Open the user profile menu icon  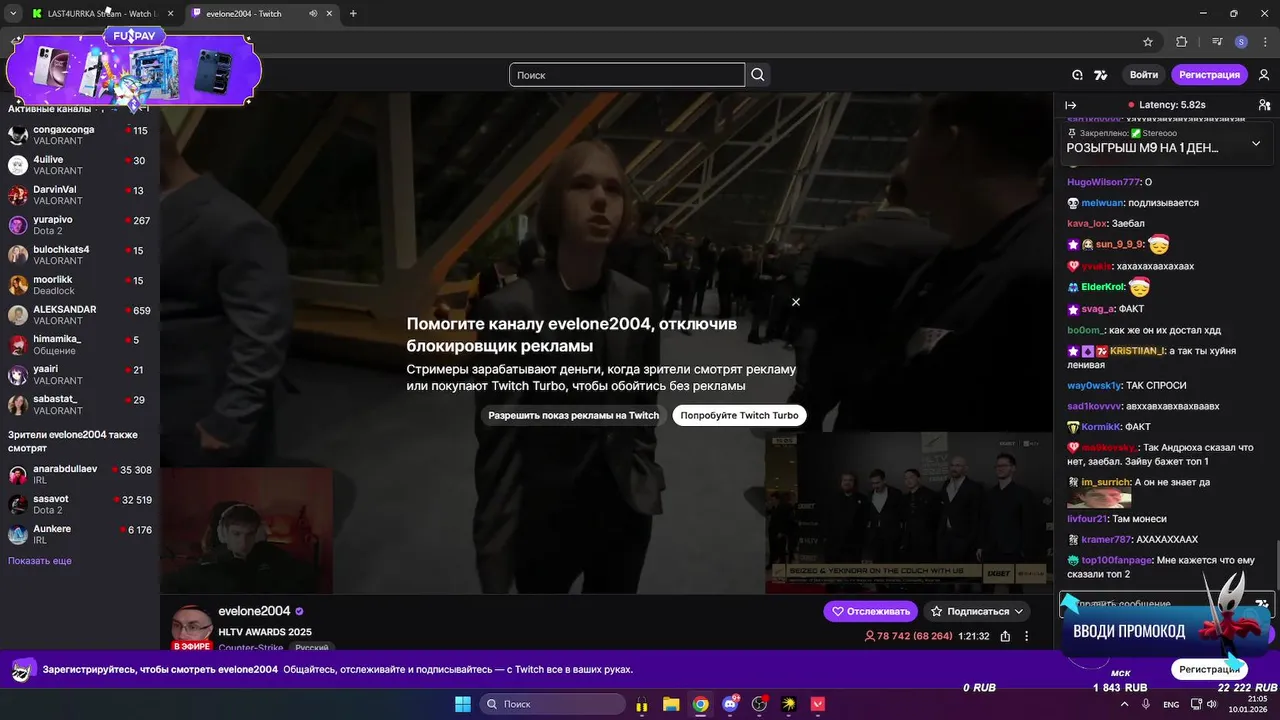[x=1264, y=75]
